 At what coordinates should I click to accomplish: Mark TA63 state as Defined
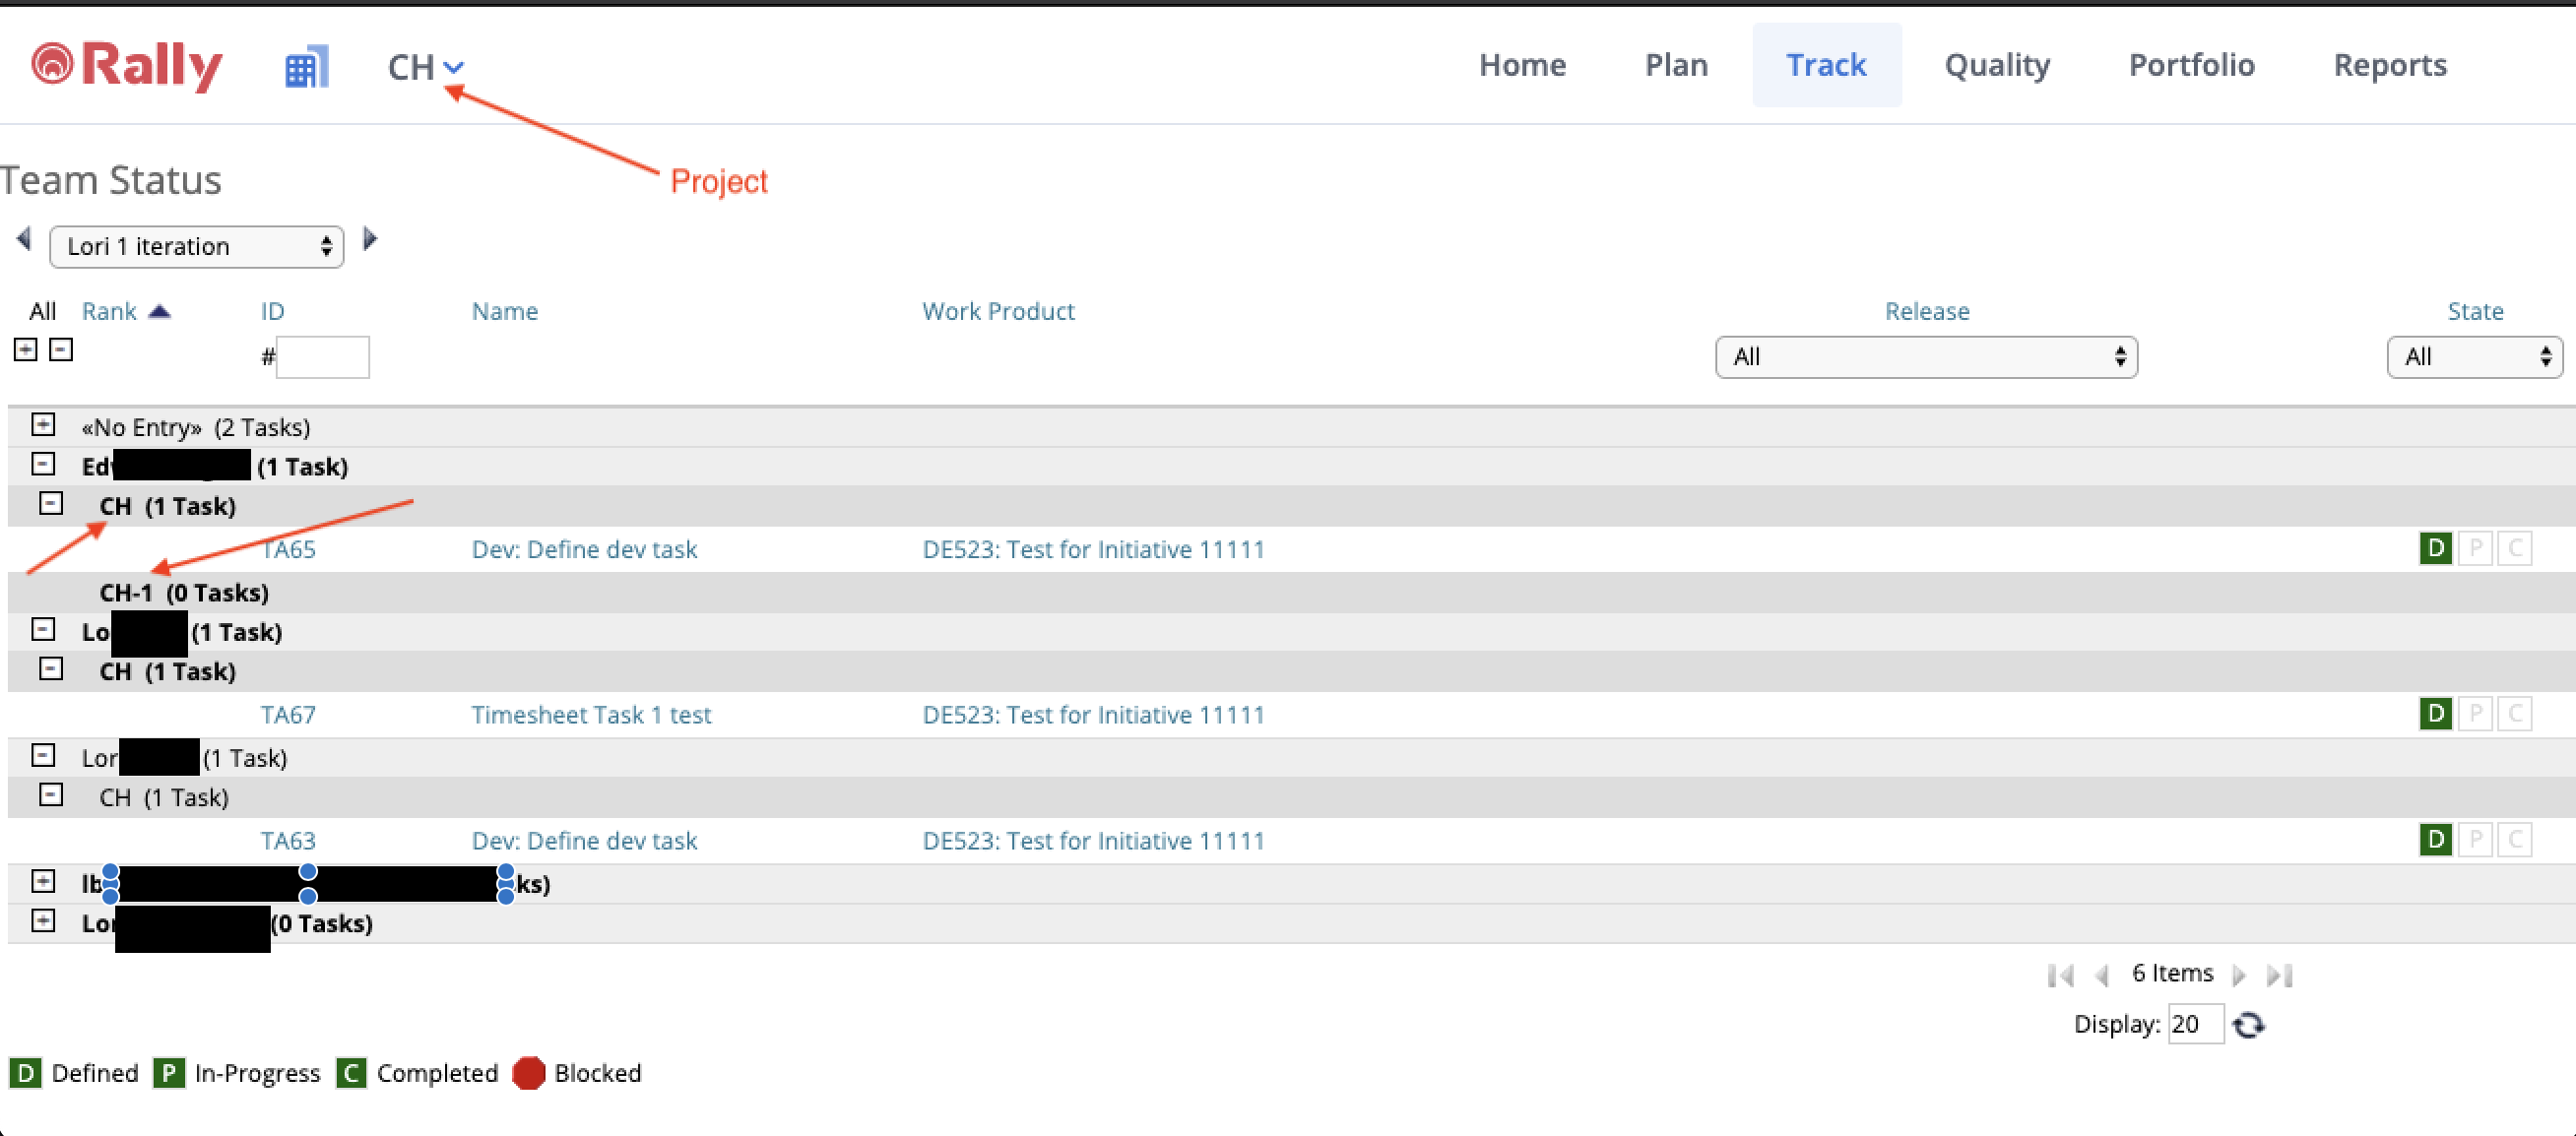[x=2435, y=840]
